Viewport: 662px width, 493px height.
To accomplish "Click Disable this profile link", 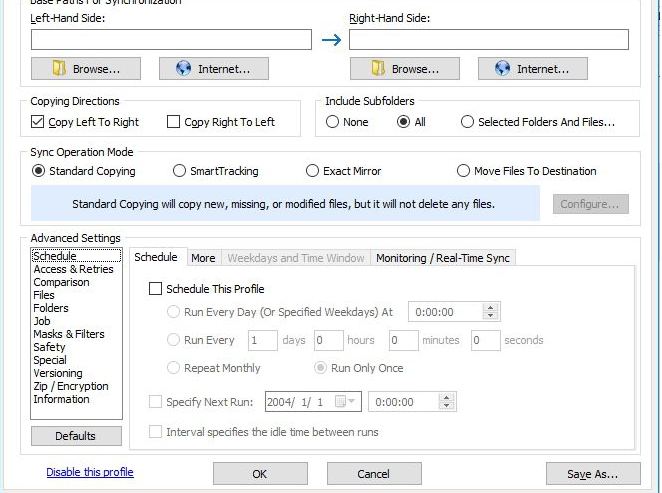I will (90, 472).
